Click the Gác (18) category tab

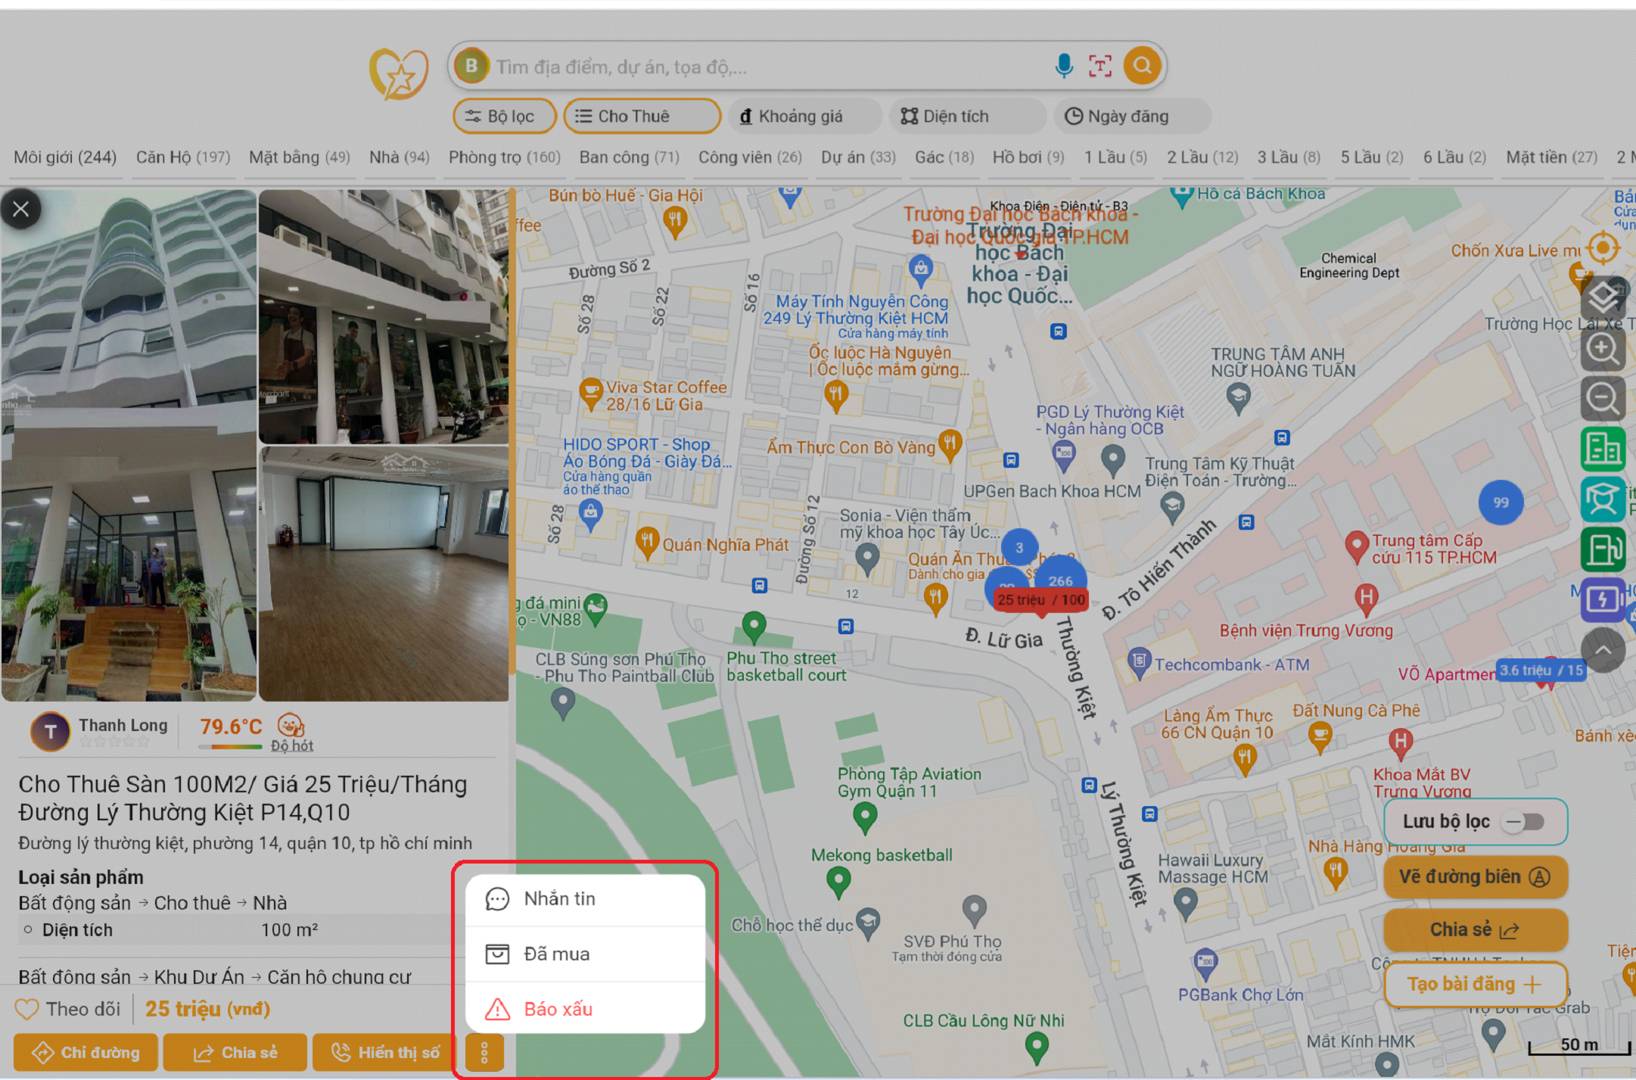pyautogui.click(x=944, y=157)
